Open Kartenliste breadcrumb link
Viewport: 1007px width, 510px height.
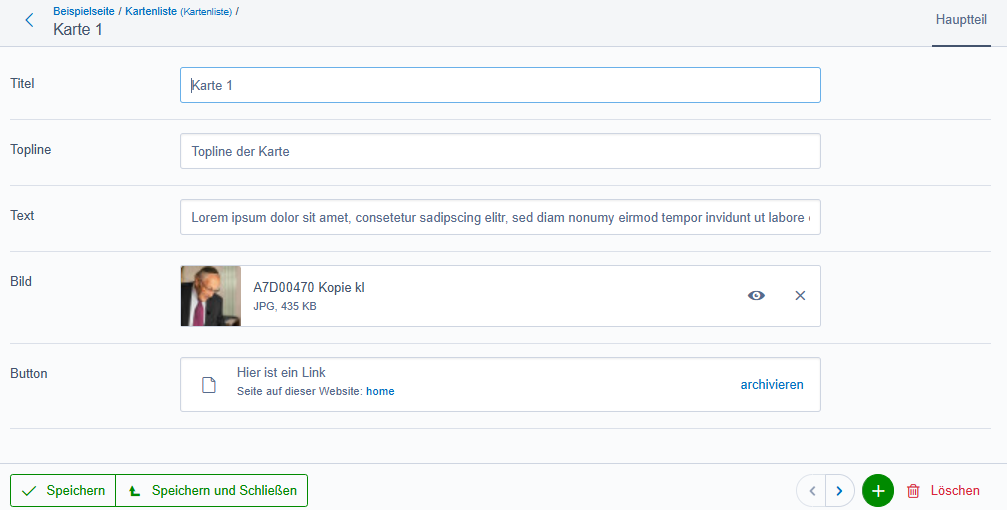[150, 11]
